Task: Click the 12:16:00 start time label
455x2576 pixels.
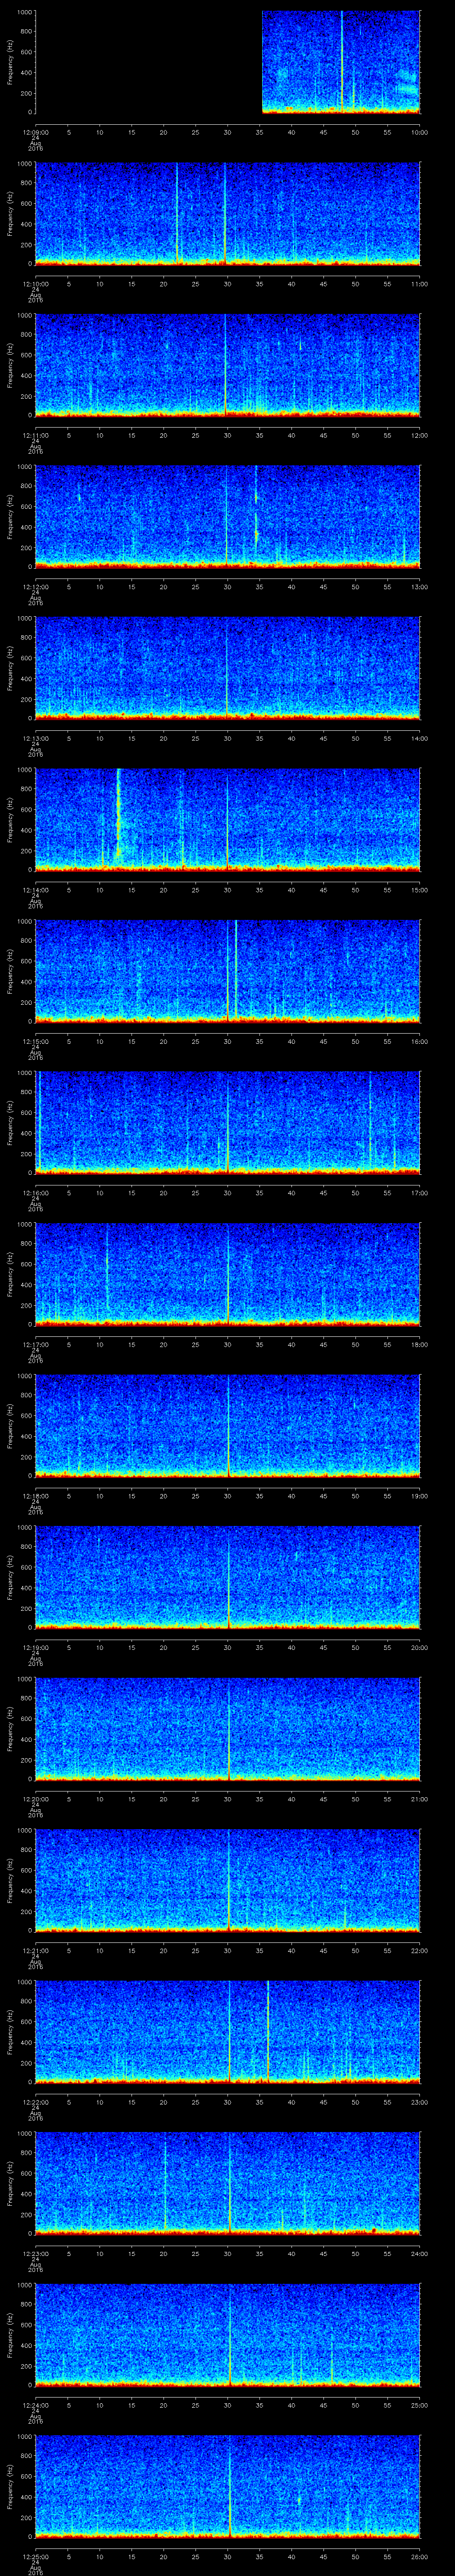Action: click(x=35, y=1193)
